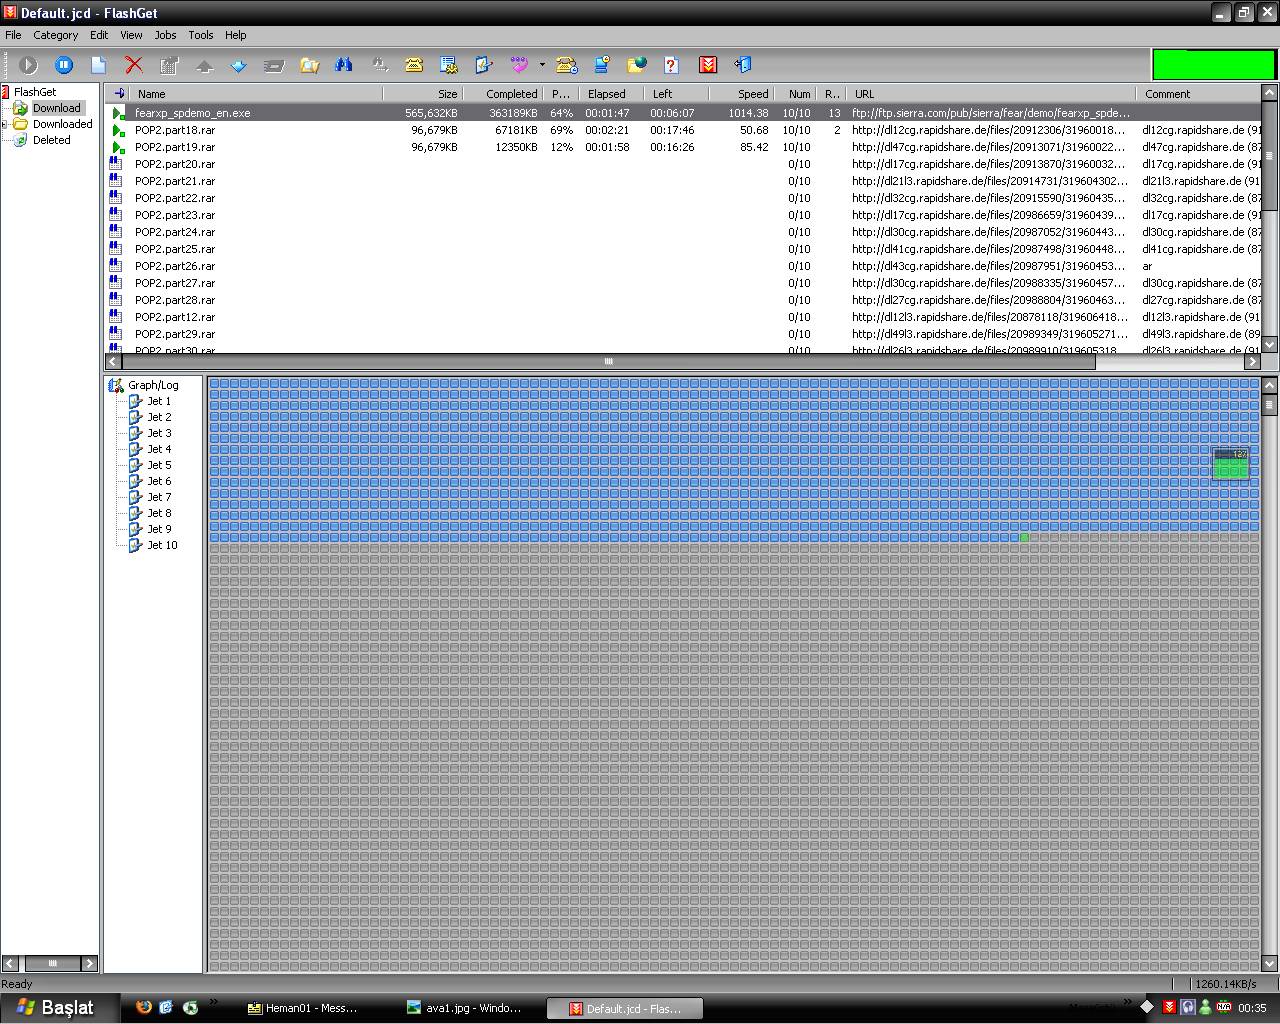Open the Help menu
Viewport: 1280px width, 1024px height.
click(235, 35)
